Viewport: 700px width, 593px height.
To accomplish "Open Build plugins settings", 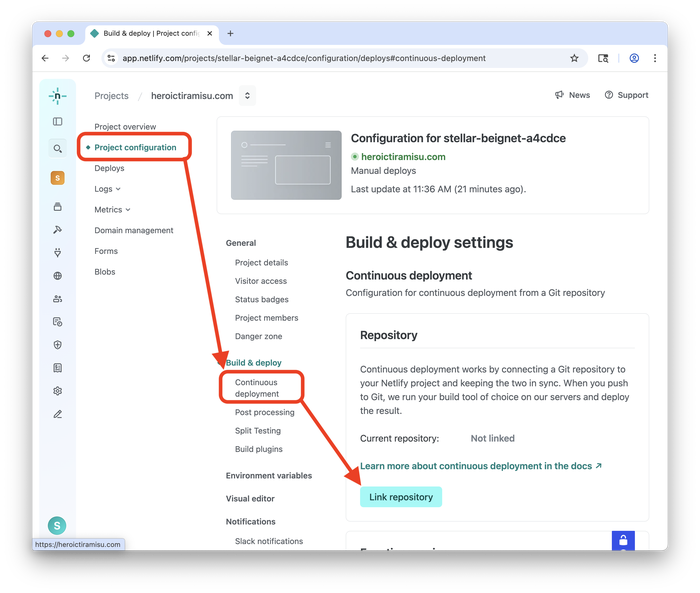I will [259, 449].
